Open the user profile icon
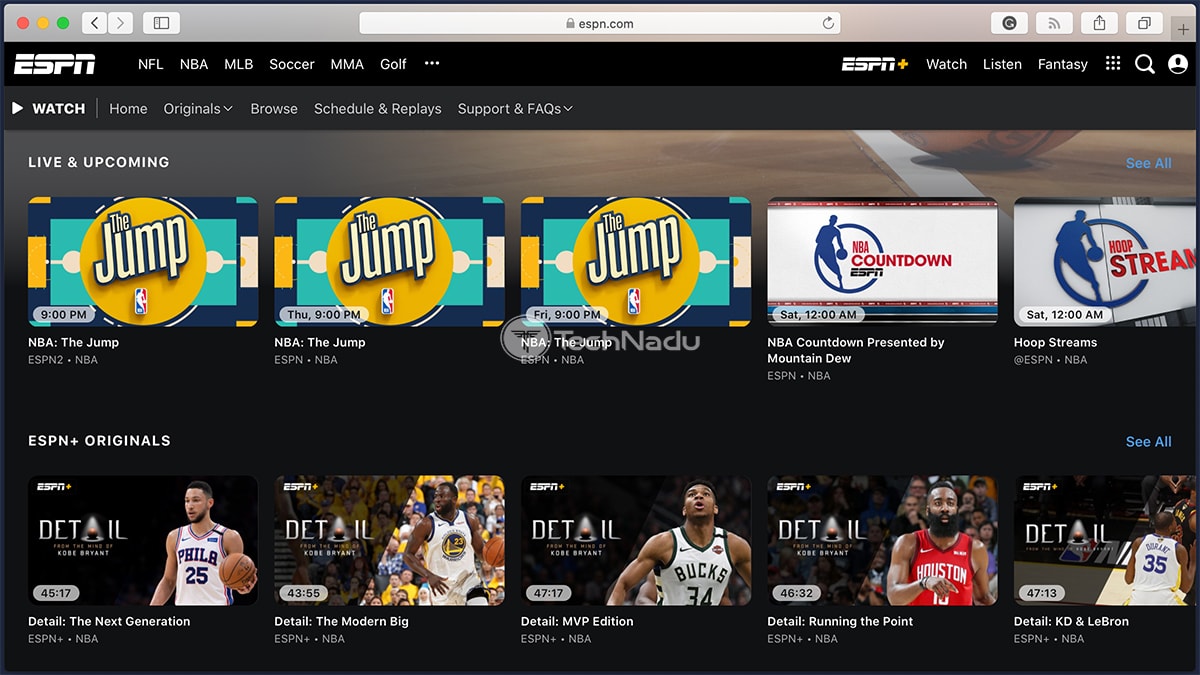 point(1178,64)
